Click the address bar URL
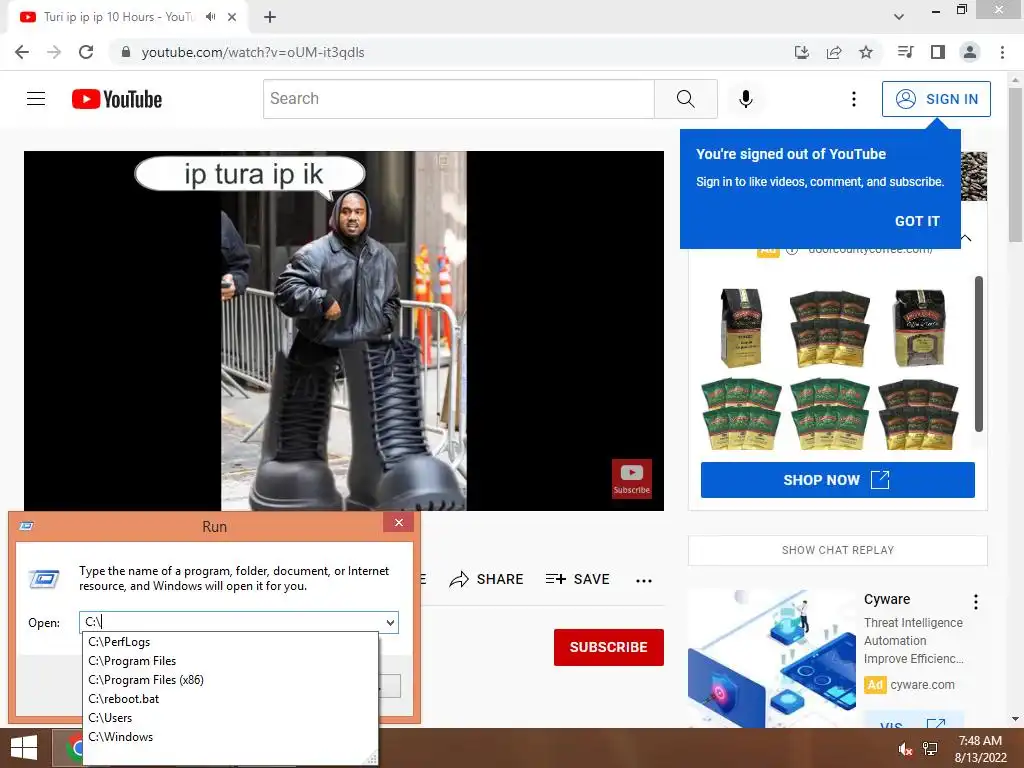This screenshot has width=1024, height=768. [x=253, y=52]
